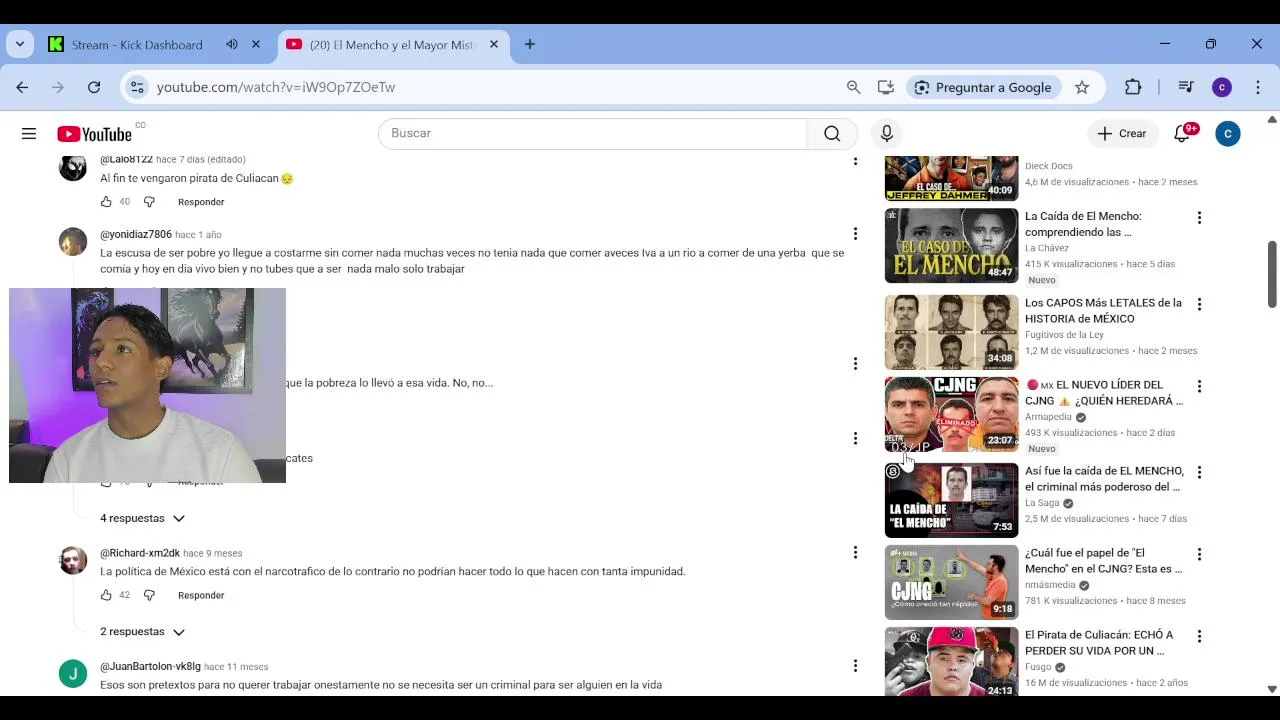Open Los CAPOS Más LETALES video thumbnail

coord(951,332)
